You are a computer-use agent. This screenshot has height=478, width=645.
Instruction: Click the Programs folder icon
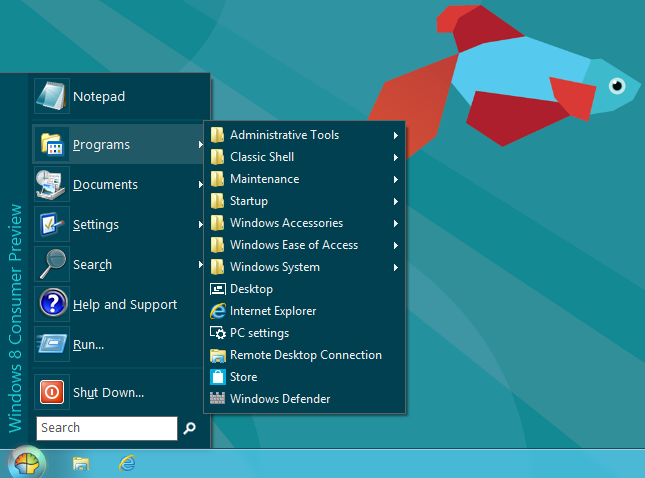pos(52,144)
